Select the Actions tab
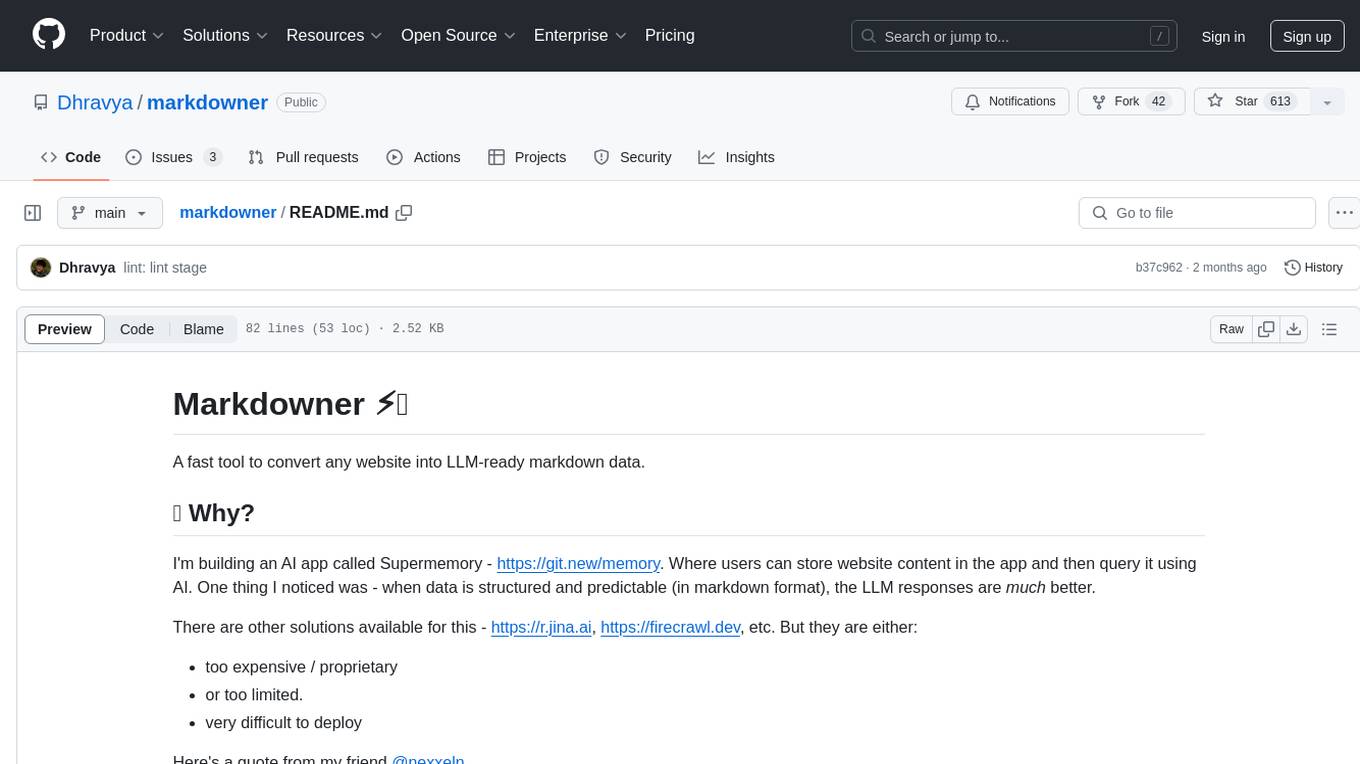The image size is (1360, 764). click(423, 157)
